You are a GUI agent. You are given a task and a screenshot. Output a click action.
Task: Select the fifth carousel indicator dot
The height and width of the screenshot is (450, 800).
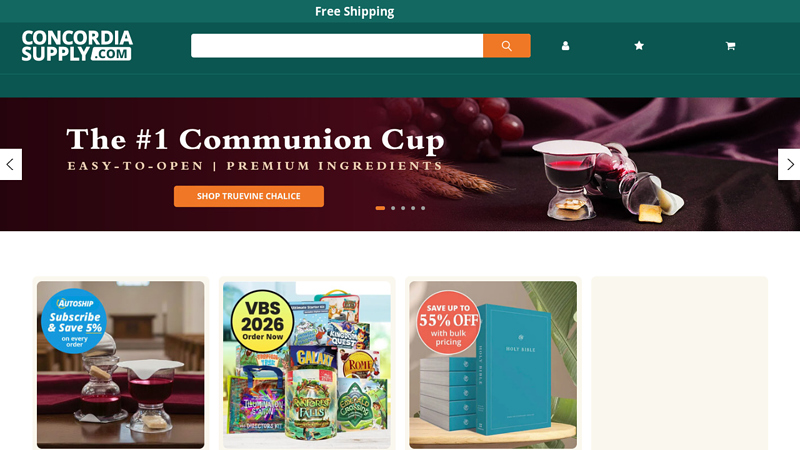tap(423, 208)
